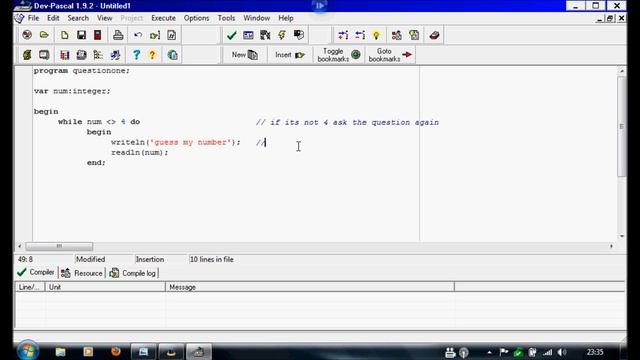Image resolution: width=640 pixels, height=360 pixels.
Task: Click the orange question mark icon
Action: [152, 55]
